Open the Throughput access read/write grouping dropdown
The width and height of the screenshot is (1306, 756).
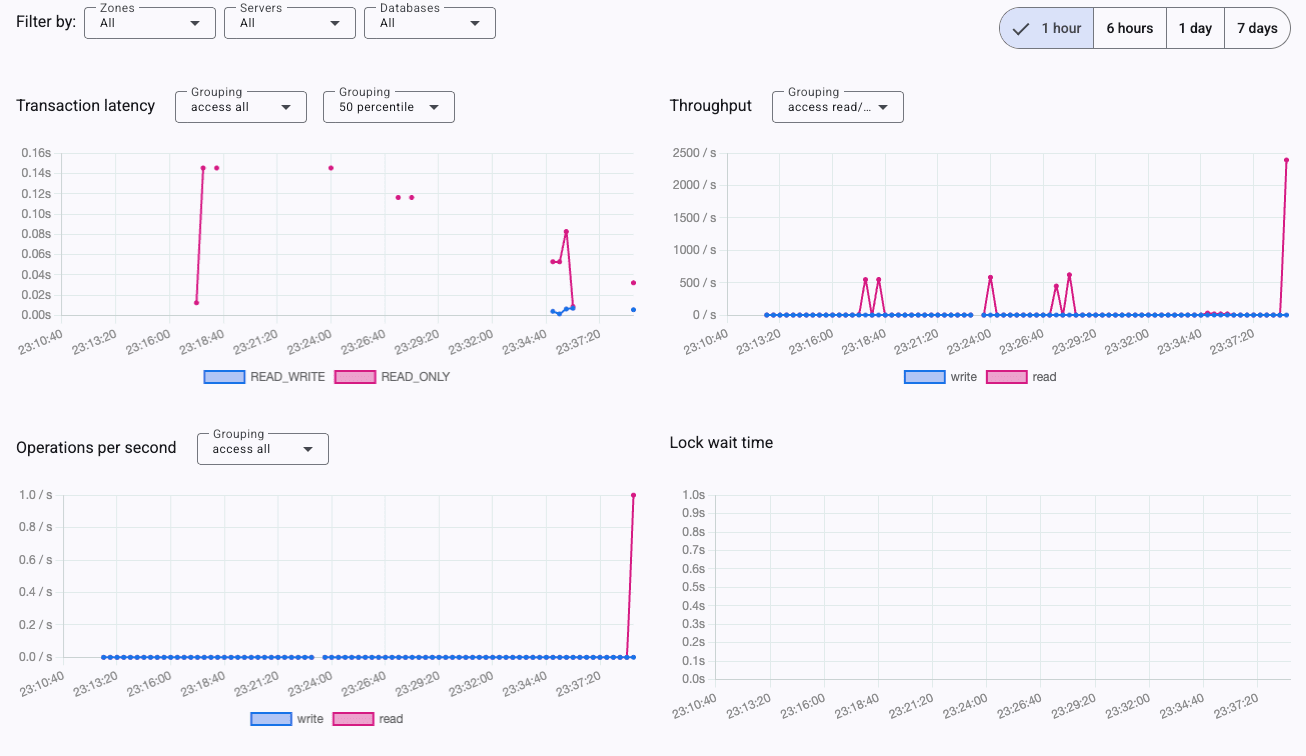coord(838,107)
